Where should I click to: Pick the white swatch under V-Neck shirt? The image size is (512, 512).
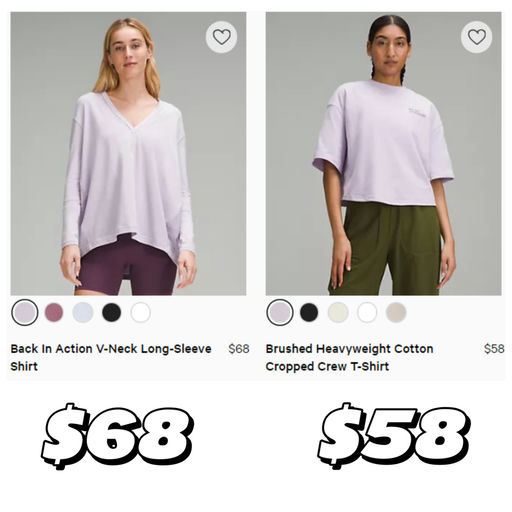pos(141,312)
